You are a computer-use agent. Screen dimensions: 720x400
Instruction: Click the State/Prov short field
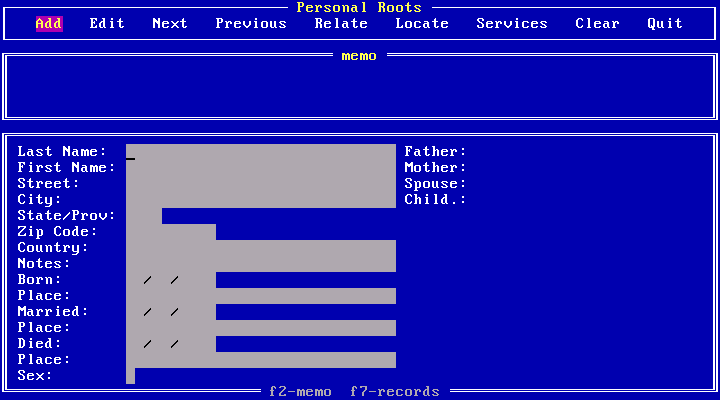click(x=144, y=216)
